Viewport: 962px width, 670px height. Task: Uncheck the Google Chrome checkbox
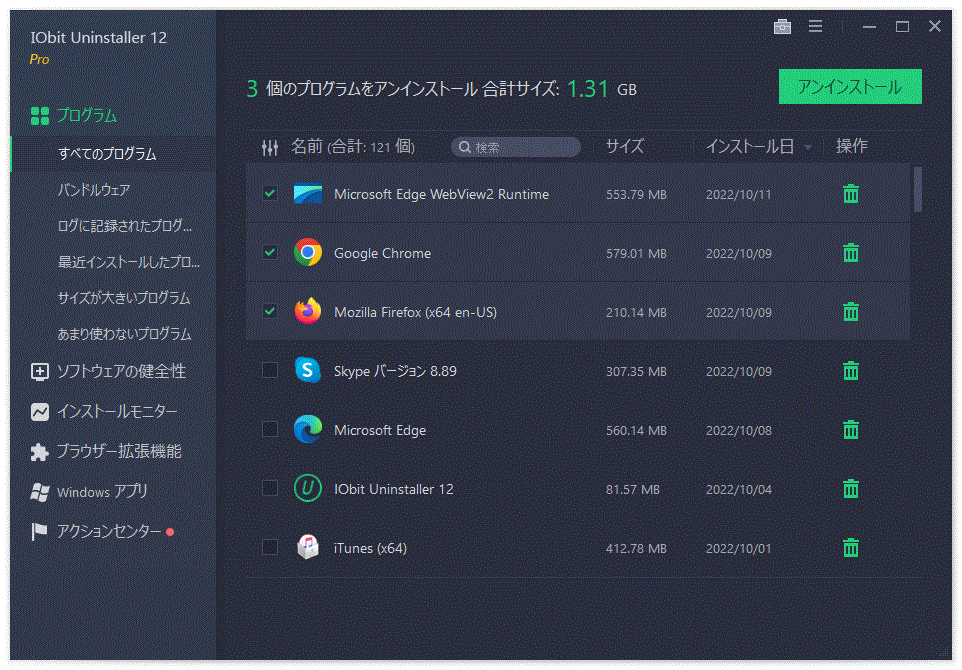(269, 252)
